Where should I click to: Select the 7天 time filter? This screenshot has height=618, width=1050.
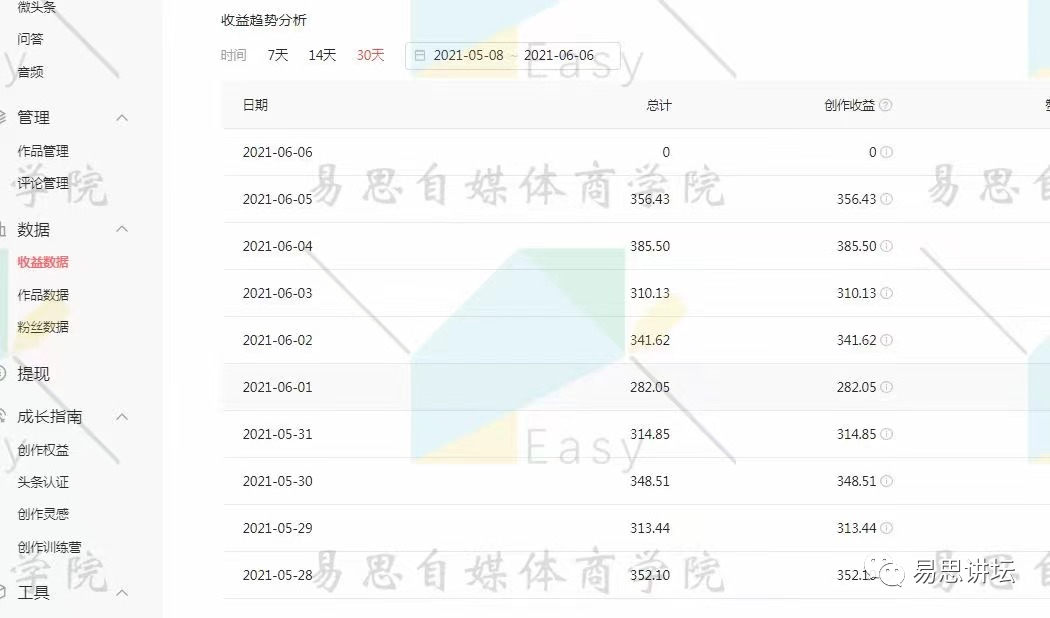[x=277, y=55]
